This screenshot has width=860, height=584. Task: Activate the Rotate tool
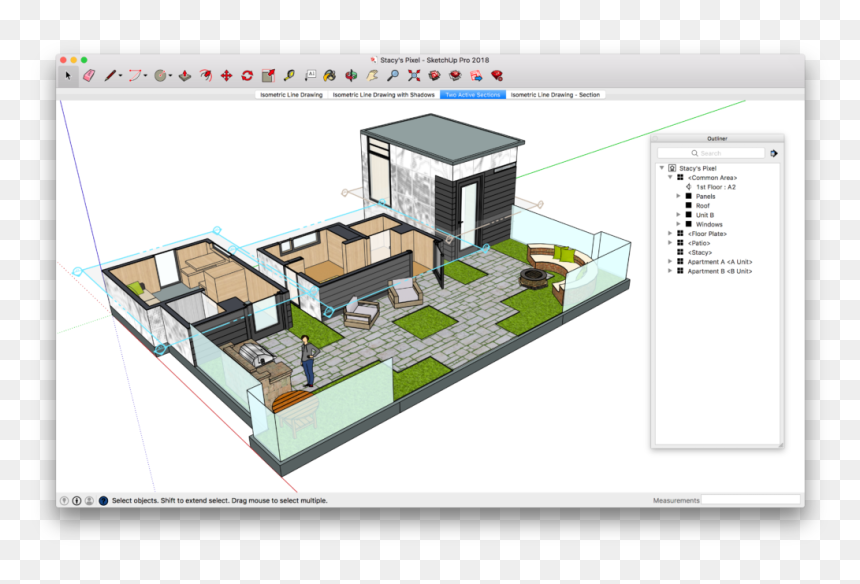[247, 76]
